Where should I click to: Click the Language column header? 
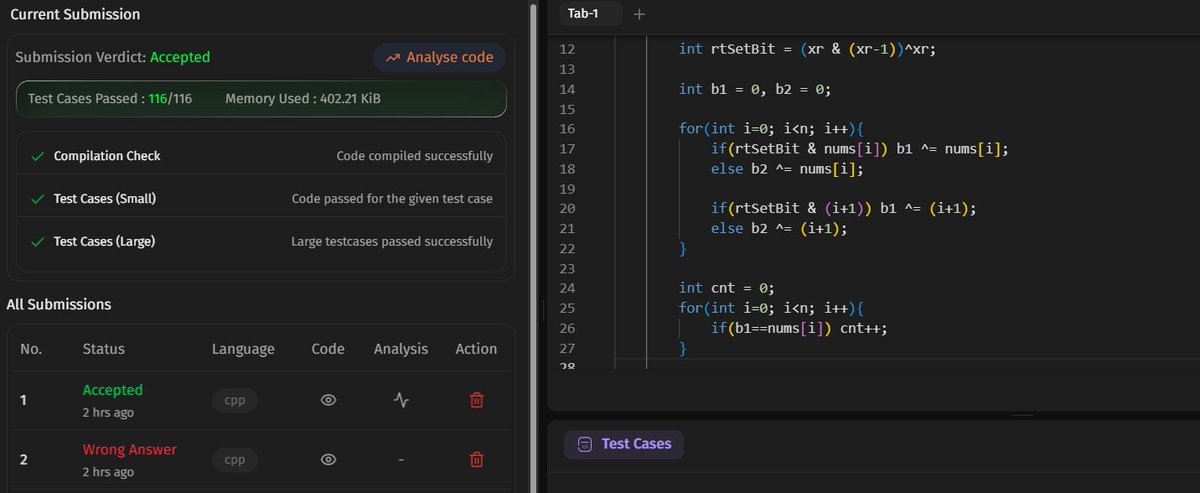pyautogui.click(x=243, y=349)
